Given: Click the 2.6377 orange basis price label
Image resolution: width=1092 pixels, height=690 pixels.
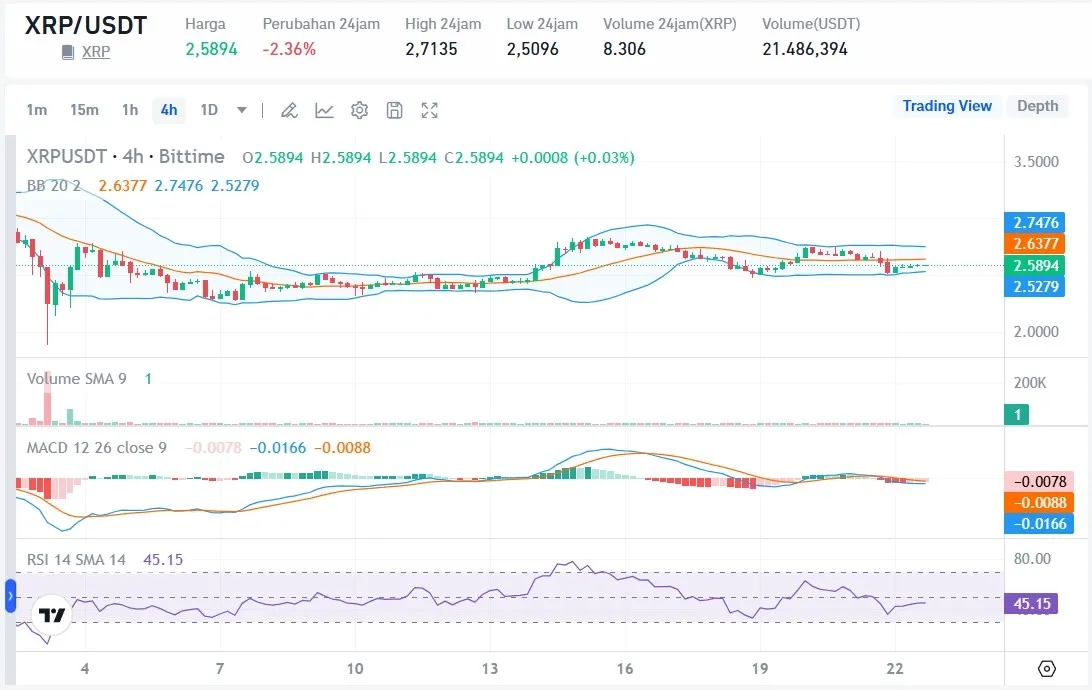Looking at the screenshot, I should click(x=1035, y=244).
